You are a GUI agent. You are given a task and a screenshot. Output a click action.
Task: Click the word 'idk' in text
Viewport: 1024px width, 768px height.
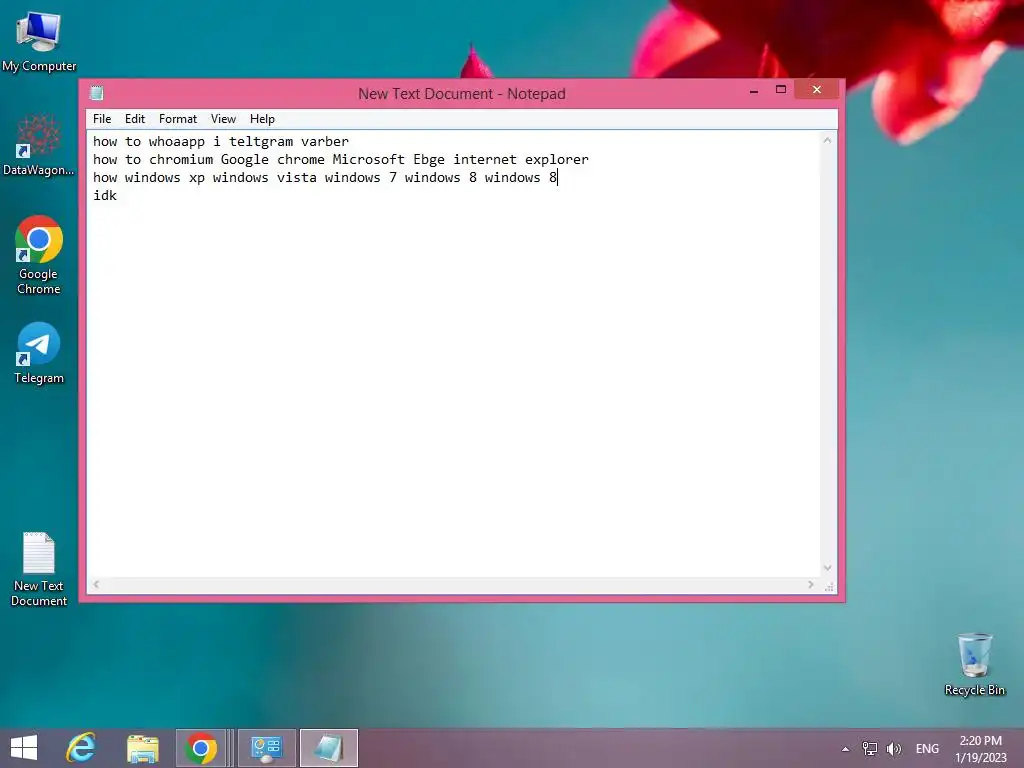105,195
